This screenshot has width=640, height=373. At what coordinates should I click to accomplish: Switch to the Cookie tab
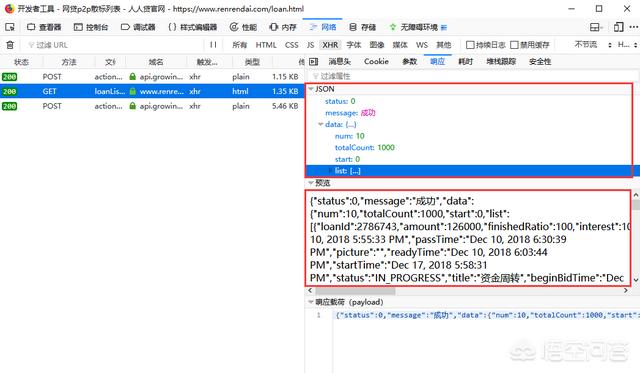(x=376, y=62)
